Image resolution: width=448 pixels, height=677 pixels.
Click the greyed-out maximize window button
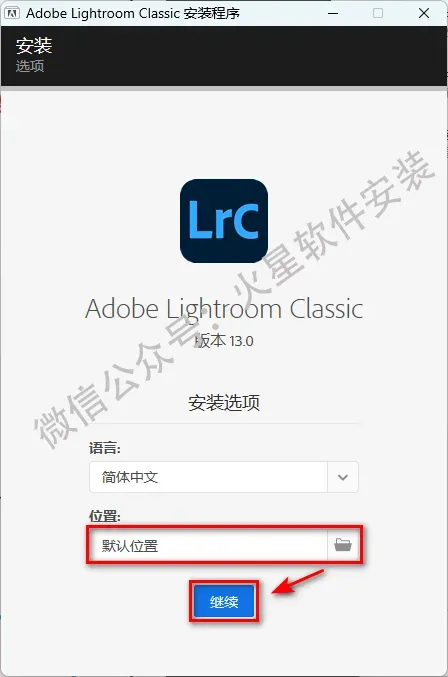click(x=378, y=13)
